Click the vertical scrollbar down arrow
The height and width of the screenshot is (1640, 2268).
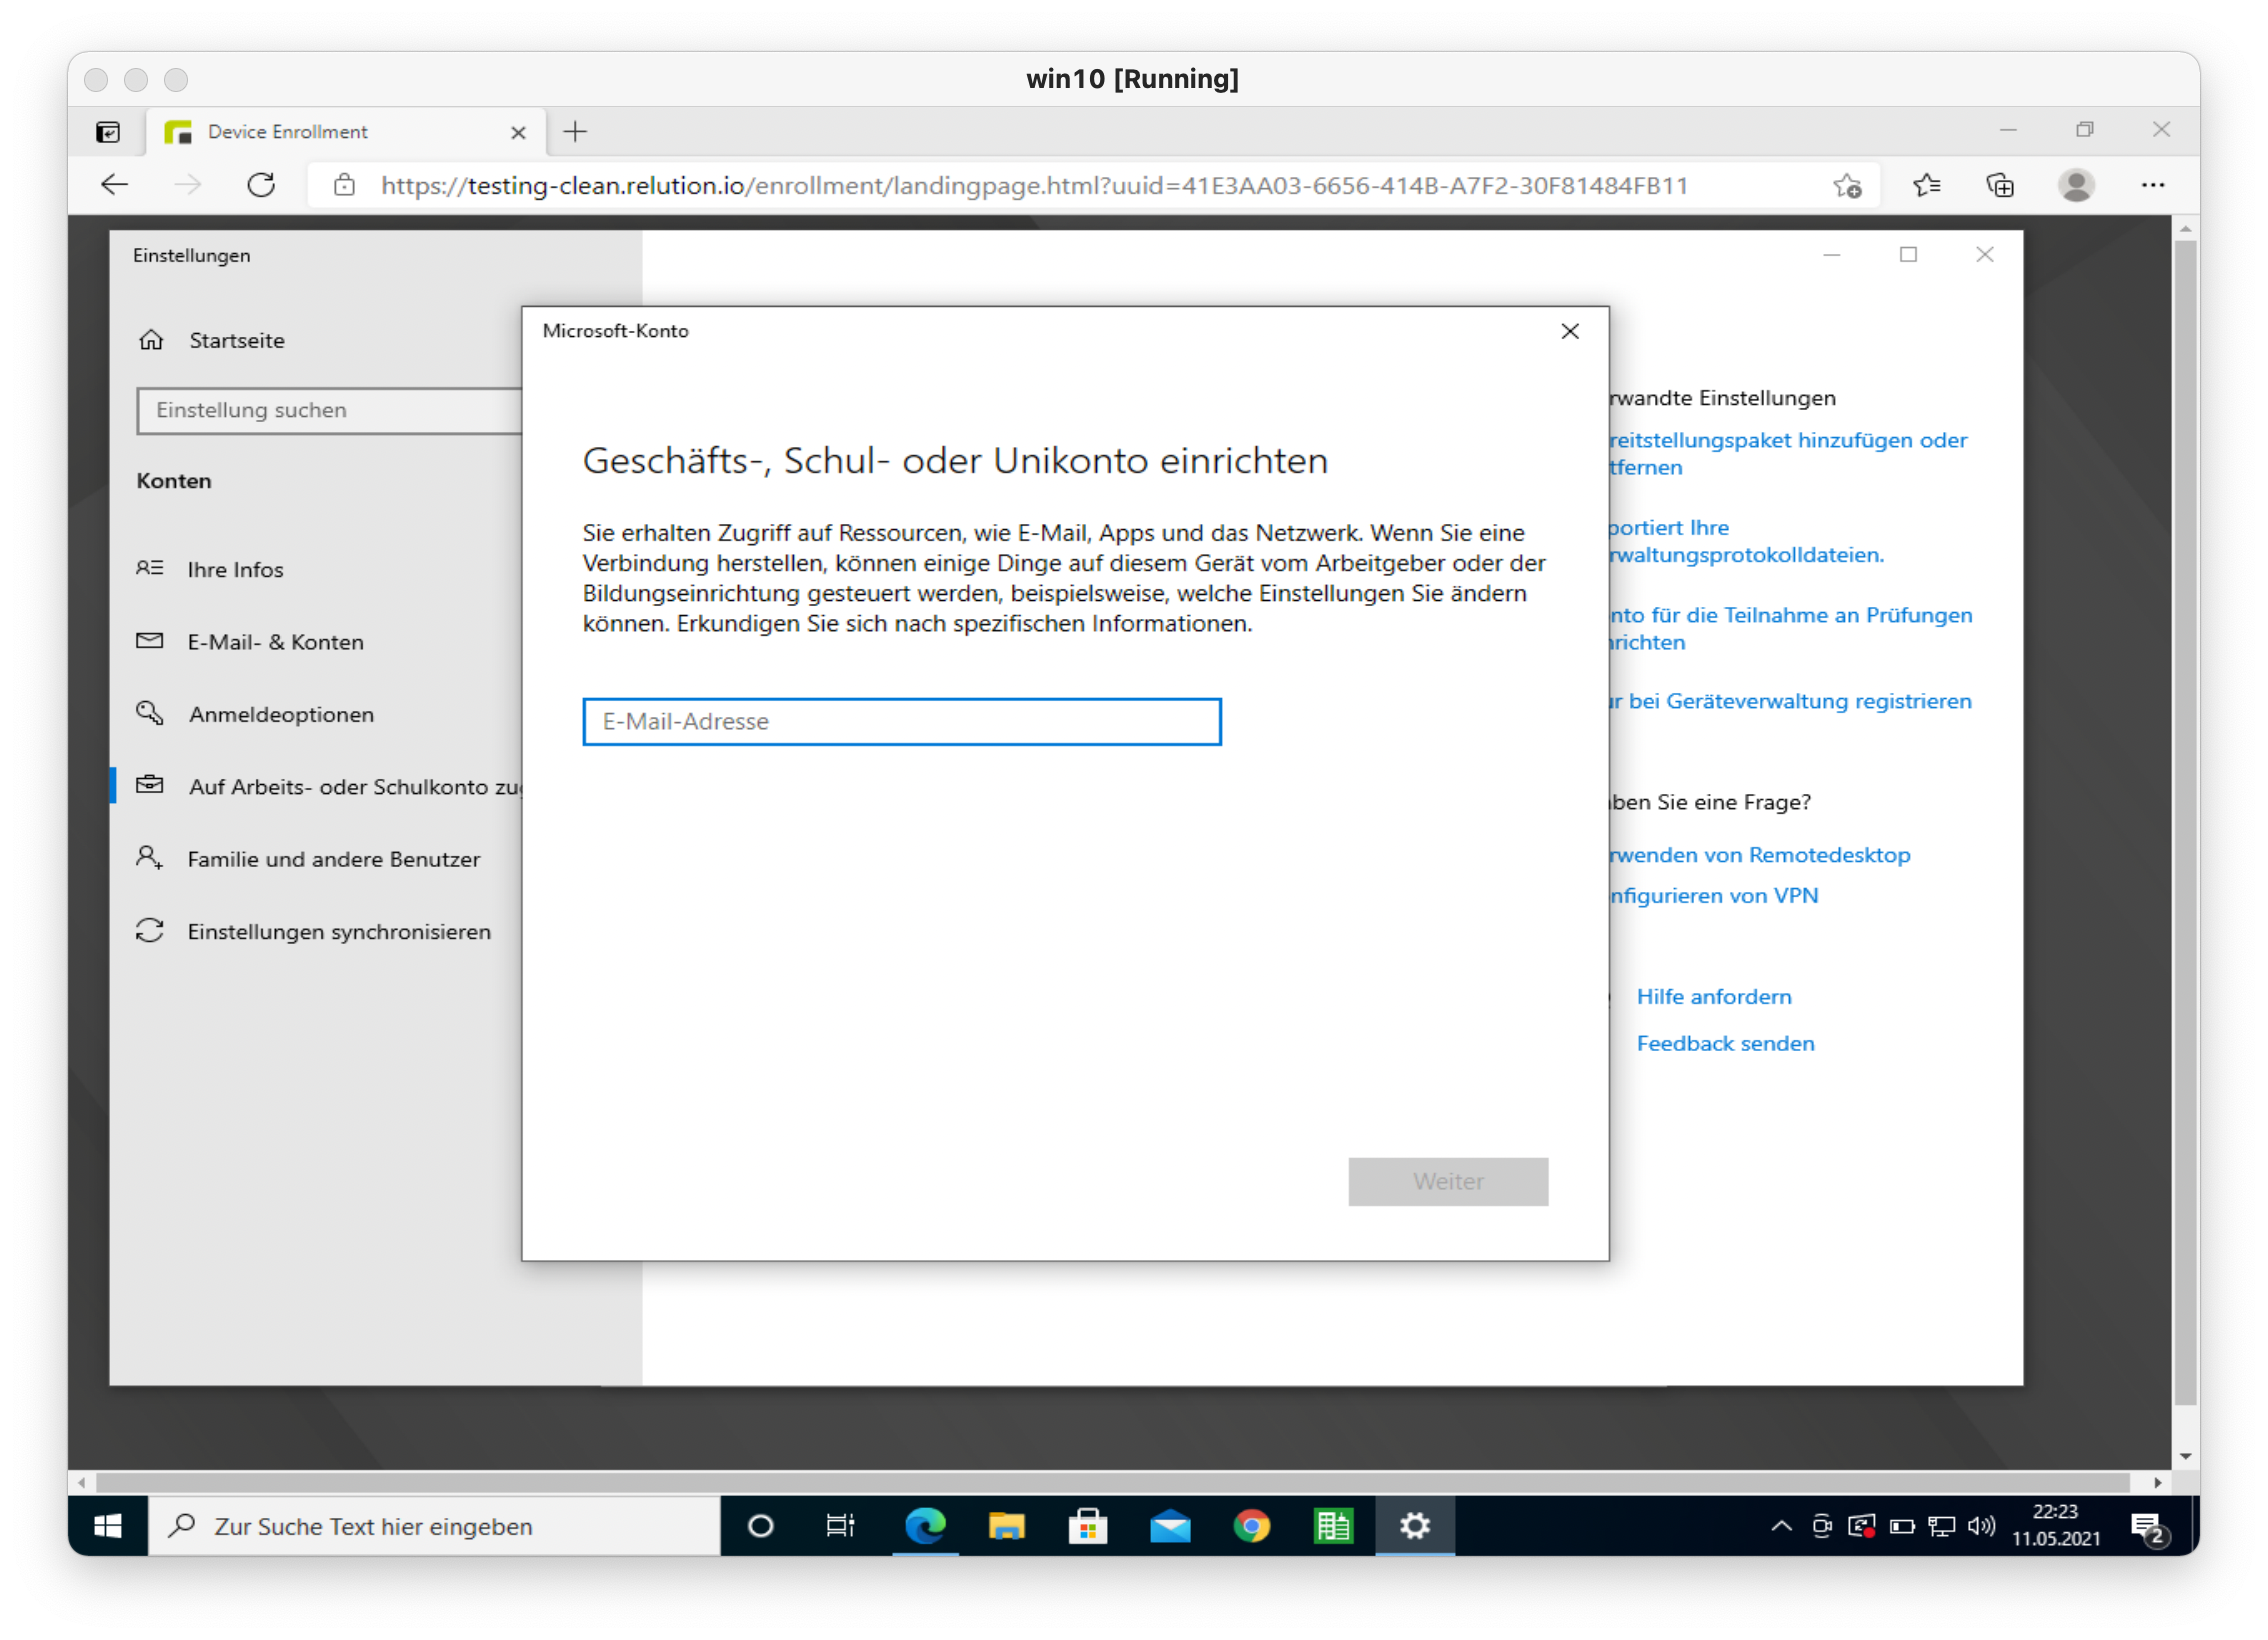click(x=2186, y=1456)
